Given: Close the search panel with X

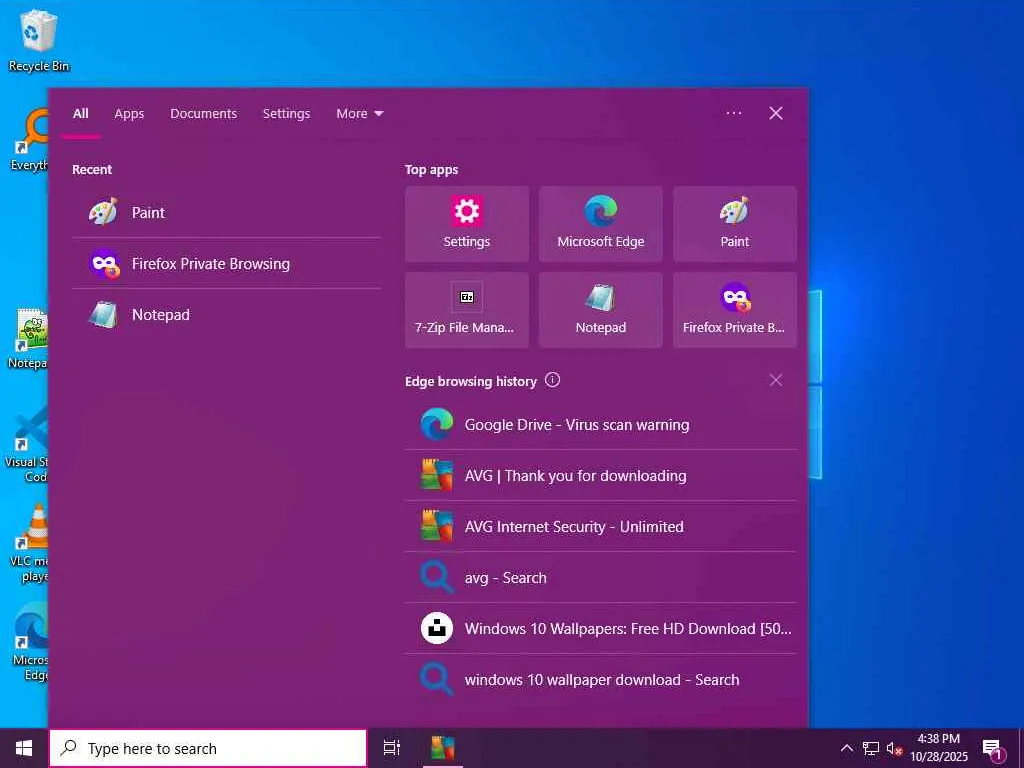Looking at the screenshot, I should (x=776, y=113).
